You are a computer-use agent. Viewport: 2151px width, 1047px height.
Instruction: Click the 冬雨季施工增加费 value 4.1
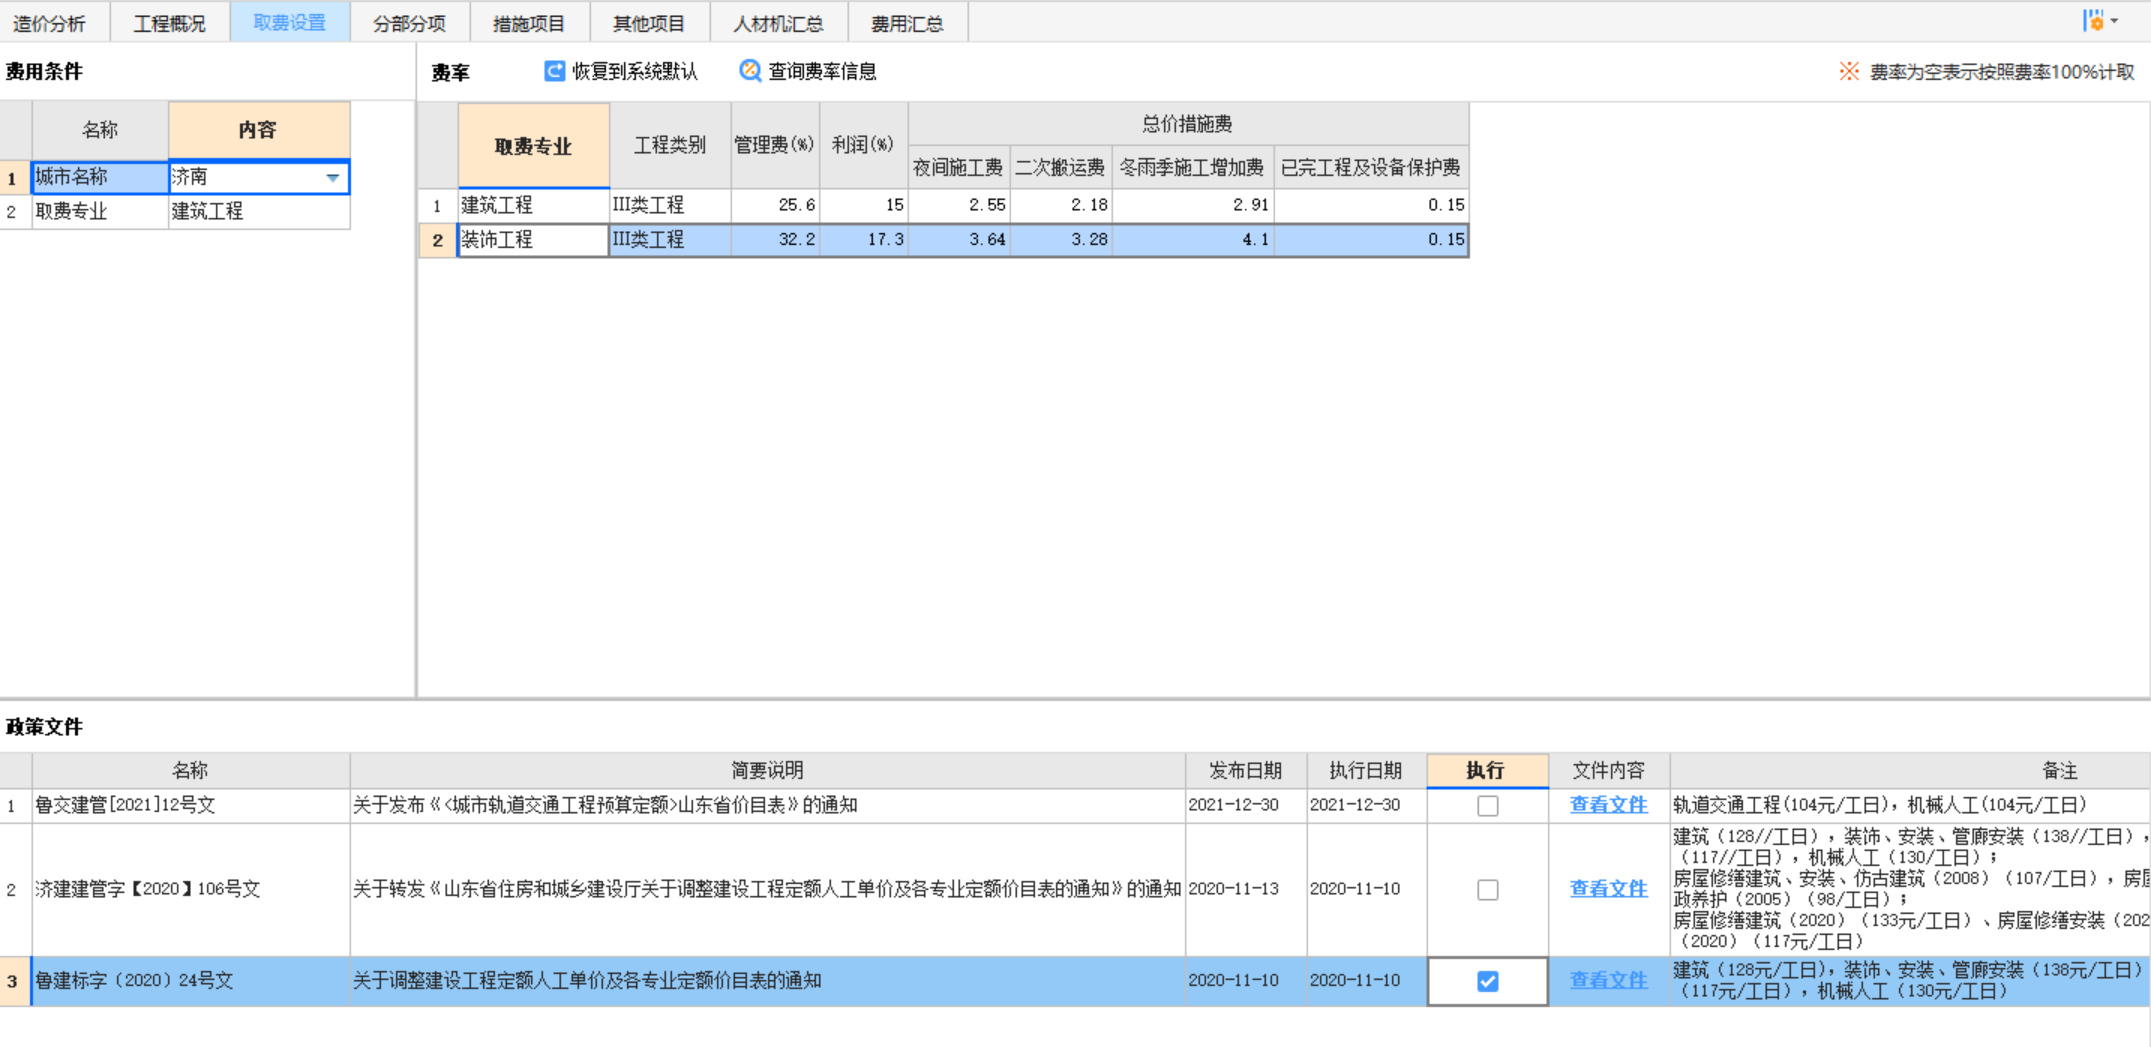click(x=1193, y=240)
